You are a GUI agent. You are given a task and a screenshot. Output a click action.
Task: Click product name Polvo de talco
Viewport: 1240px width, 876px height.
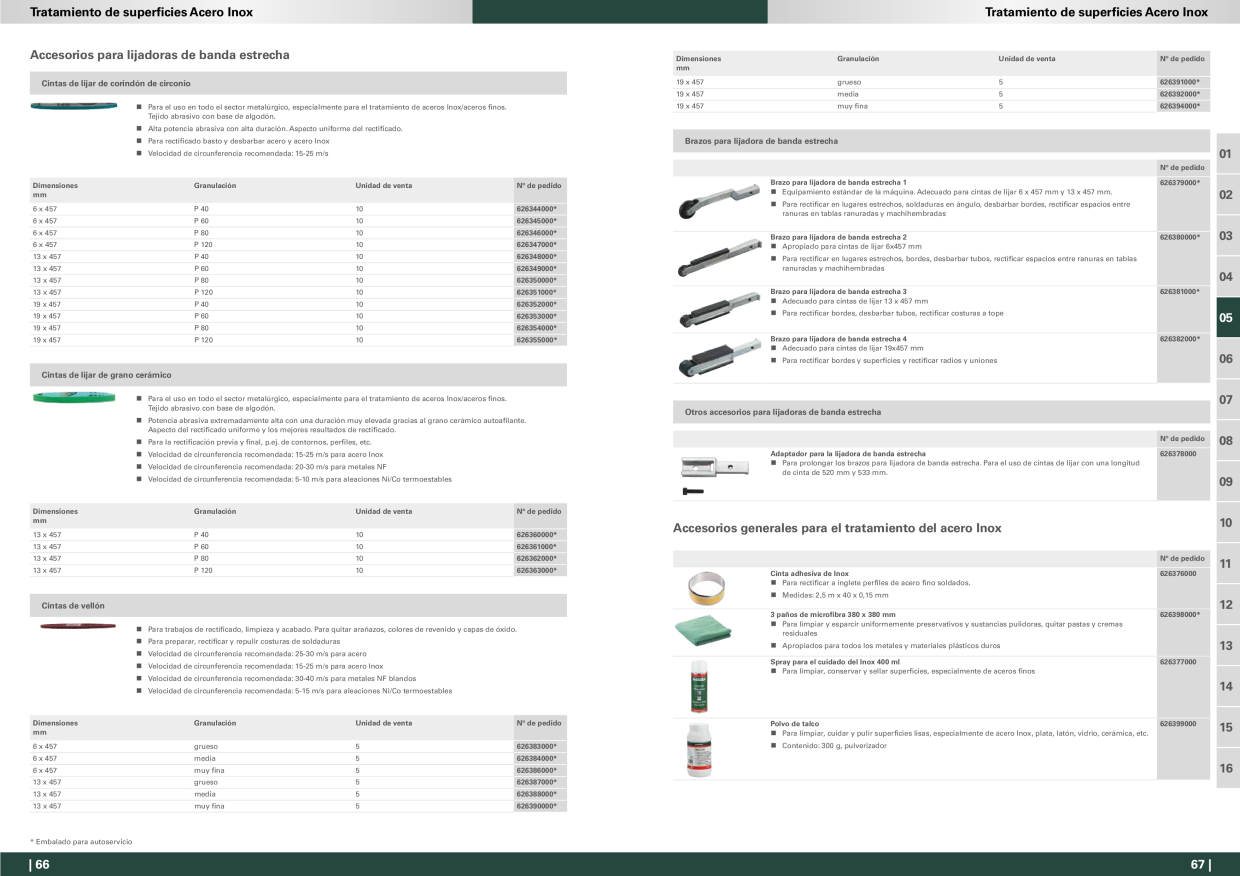[795, 723]
